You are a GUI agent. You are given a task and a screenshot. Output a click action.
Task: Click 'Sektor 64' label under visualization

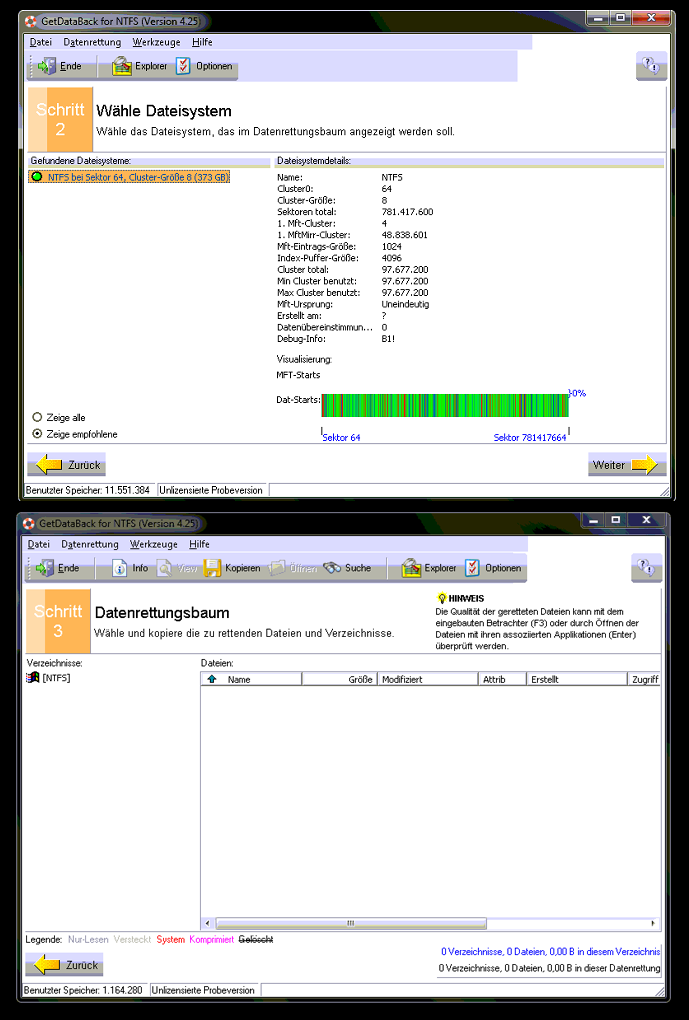342,438
